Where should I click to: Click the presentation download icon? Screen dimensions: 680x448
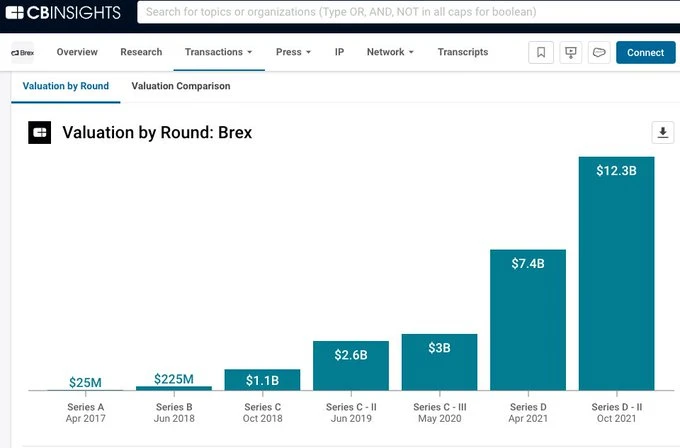570,52
